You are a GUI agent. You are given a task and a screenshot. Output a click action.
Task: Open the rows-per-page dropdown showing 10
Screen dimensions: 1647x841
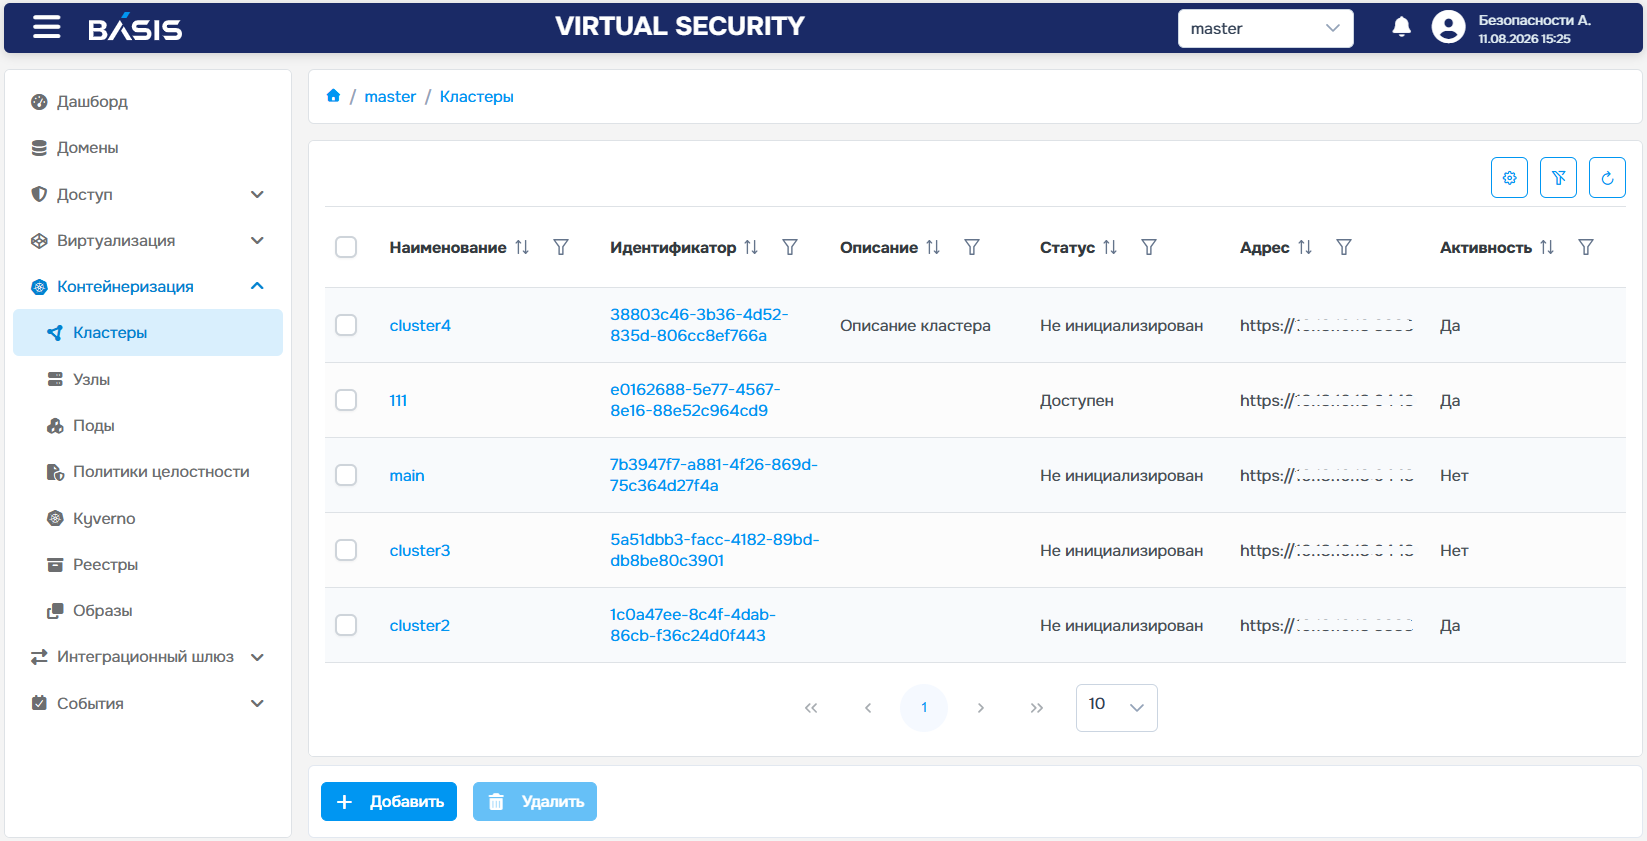coord(1116,707)
